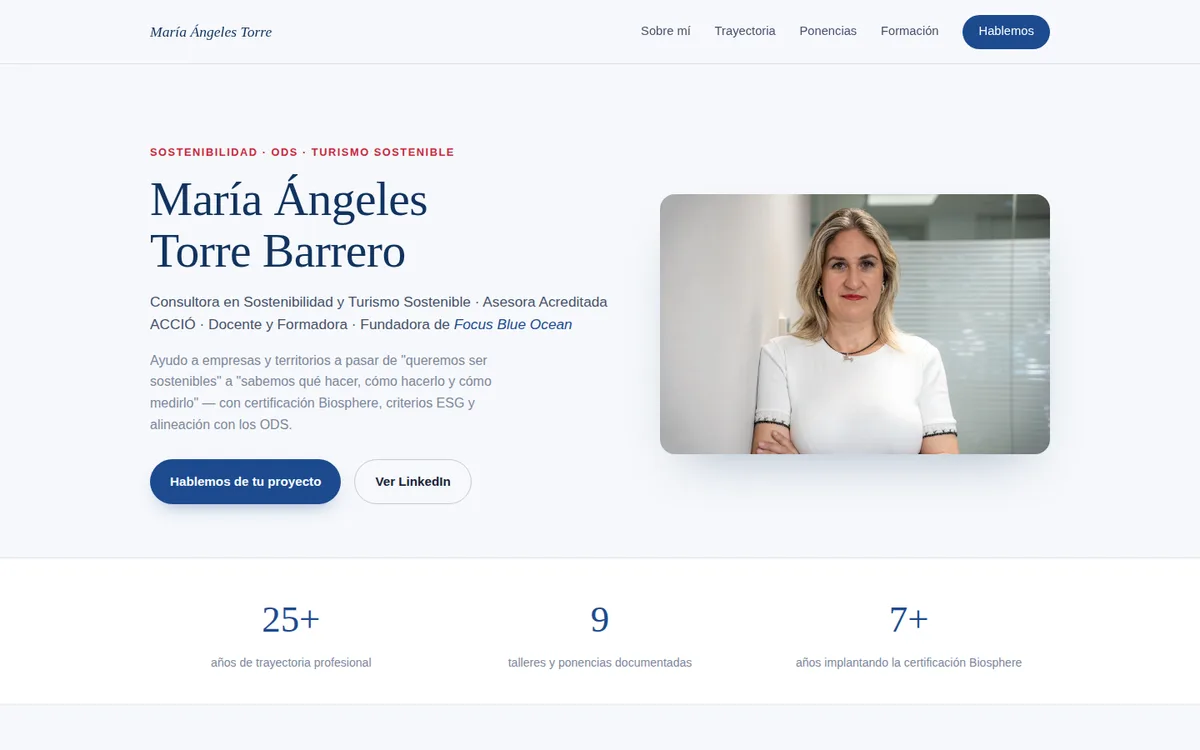Click the Hablemos button in the header
The image size is (1200, 750).
coord(1006,32)
